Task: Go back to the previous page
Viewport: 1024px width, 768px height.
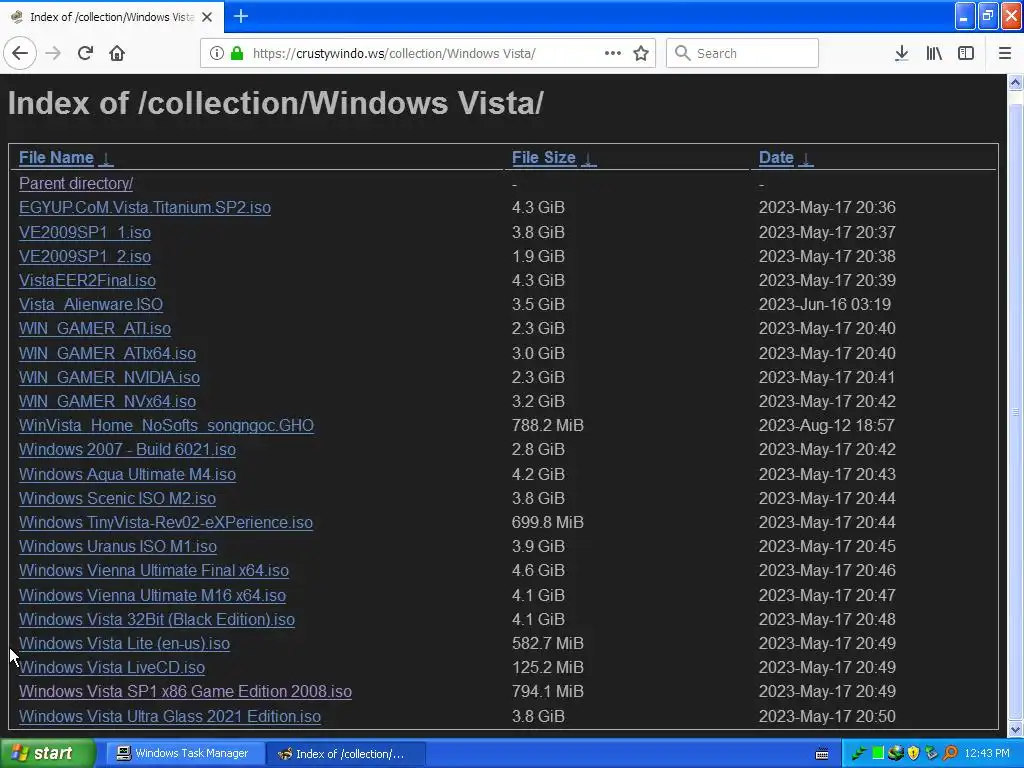Action: click(20, 54)
